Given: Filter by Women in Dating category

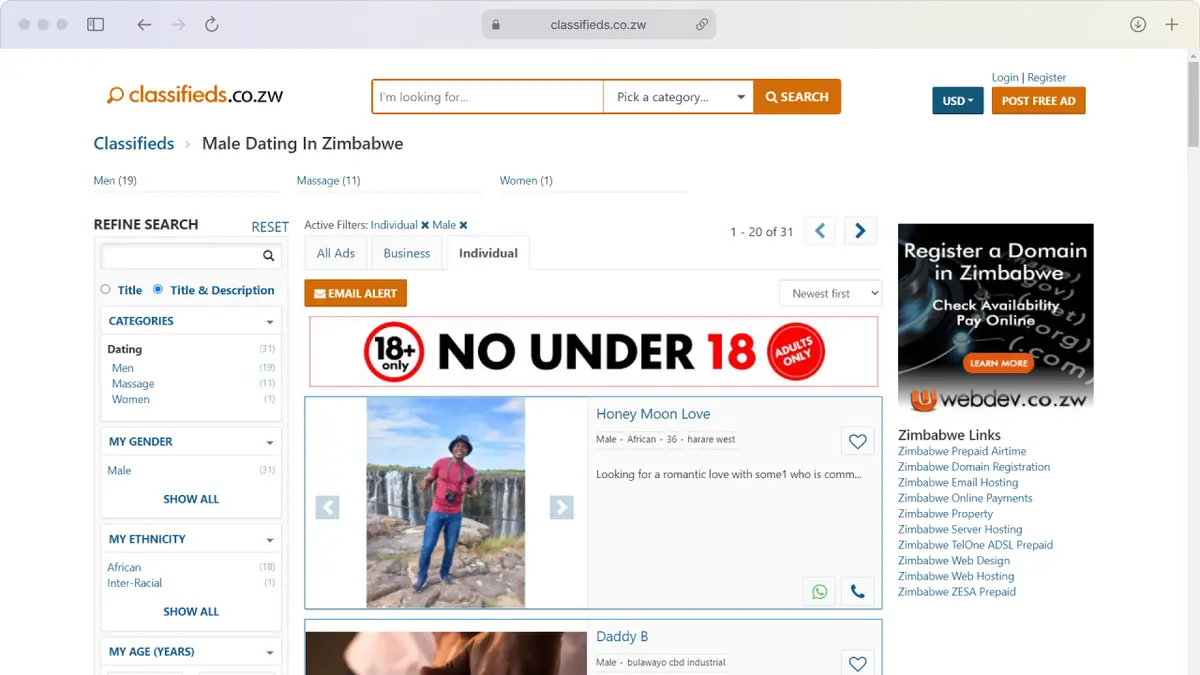Looking at the screenshot, I should point(131,399).
